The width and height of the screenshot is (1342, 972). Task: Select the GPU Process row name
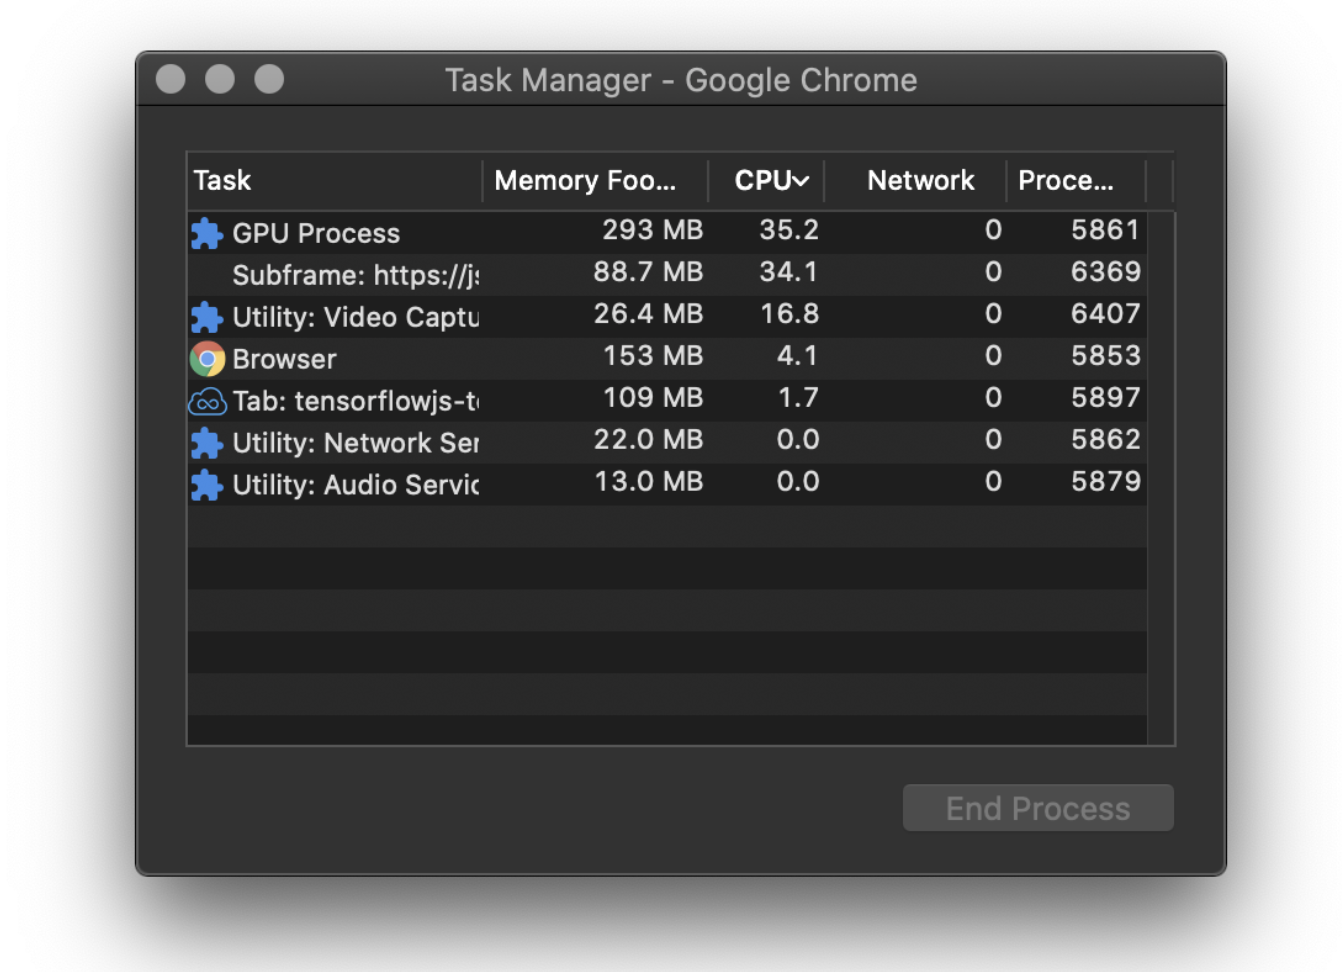click(316, 233)
